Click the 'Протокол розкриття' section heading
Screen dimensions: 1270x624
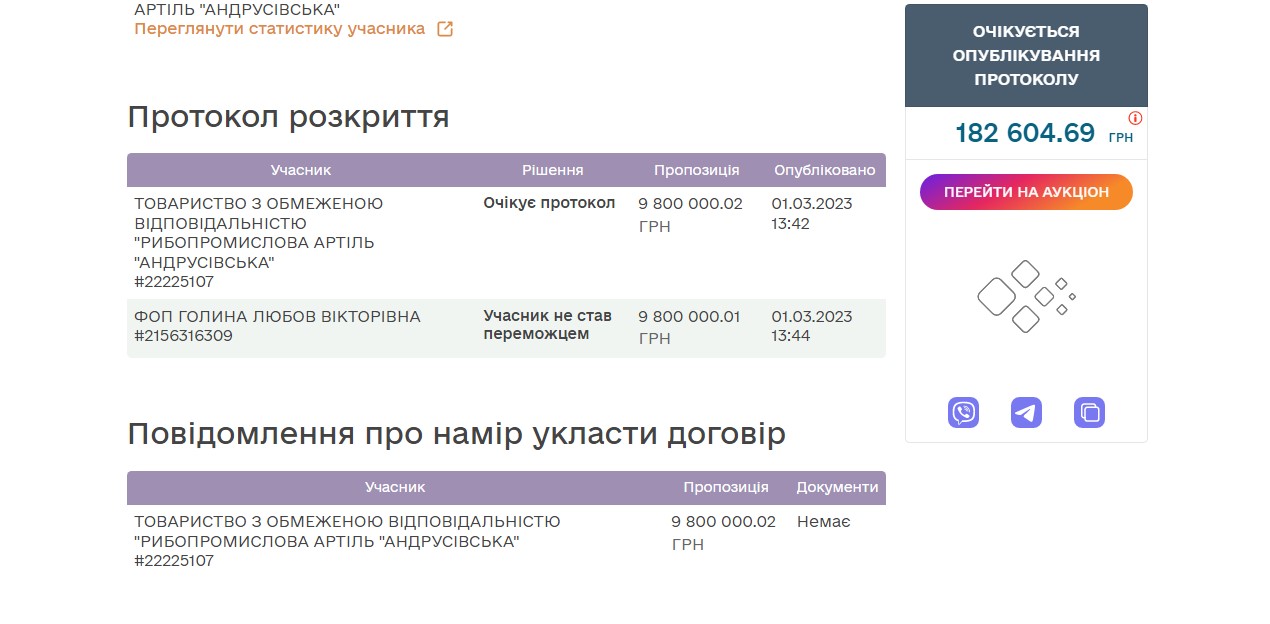[288, 117]
